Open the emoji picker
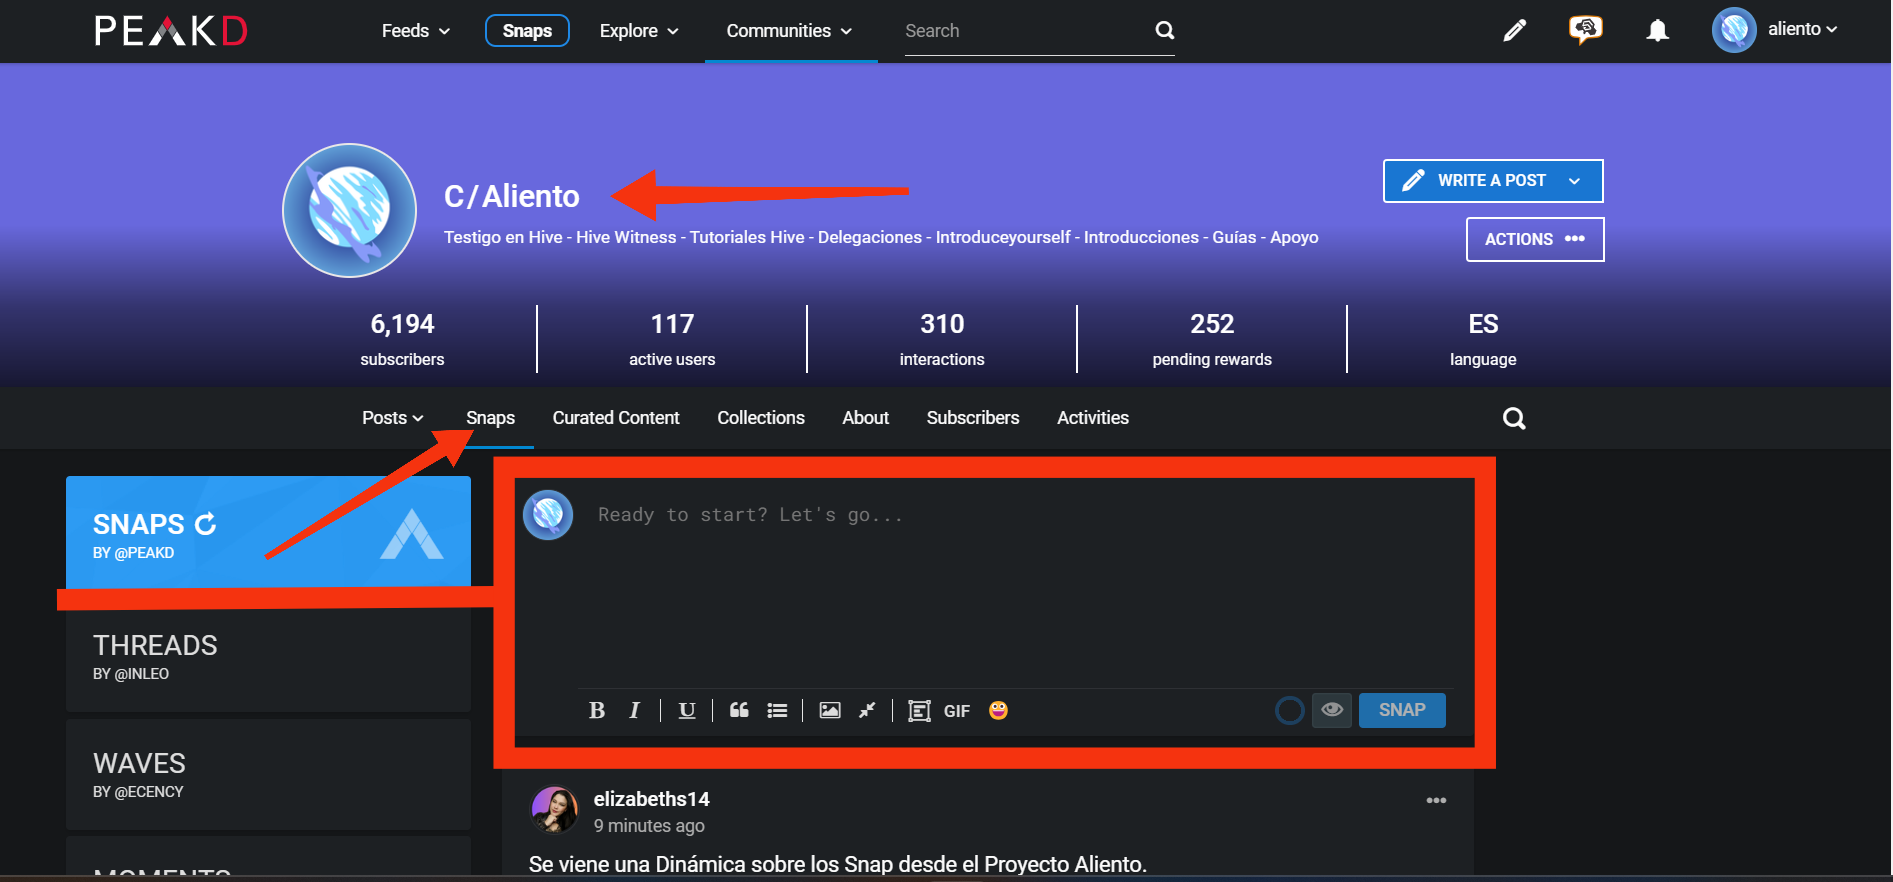The image size is (1893, 882). [998, 710]
